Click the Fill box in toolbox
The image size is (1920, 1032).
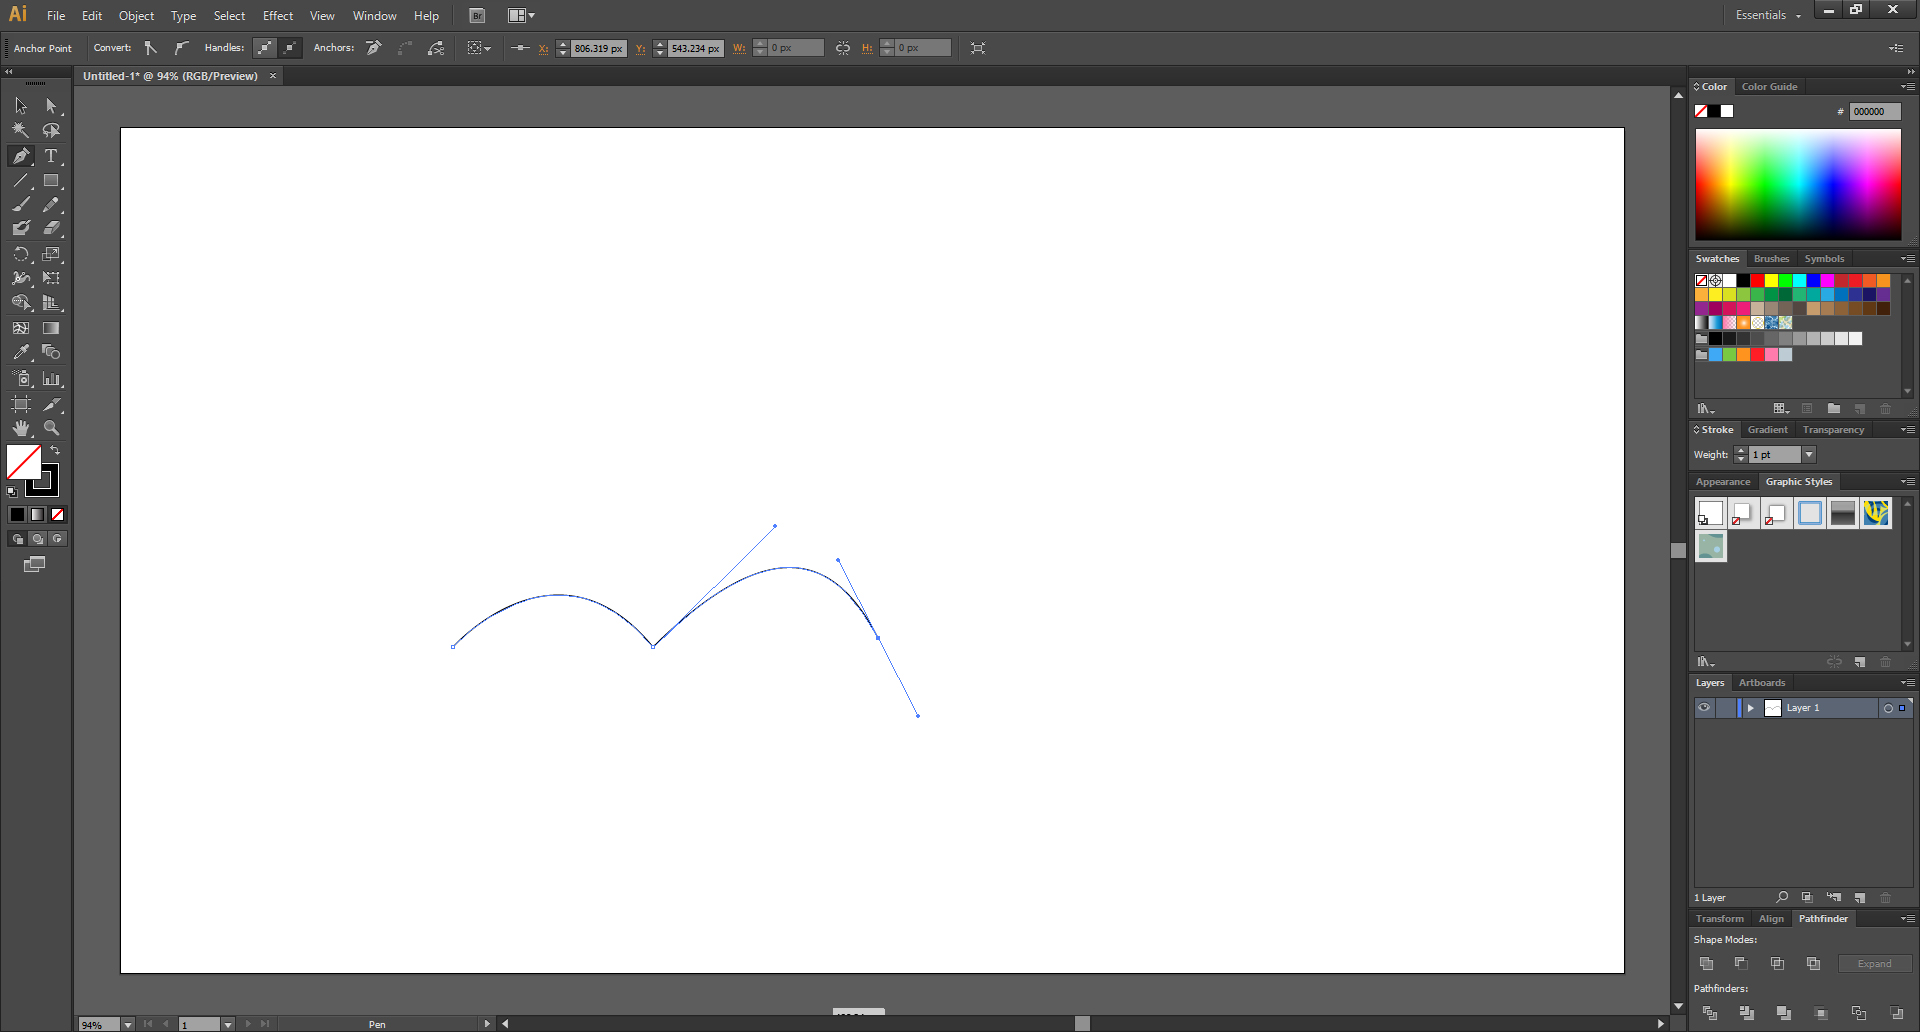24,462
